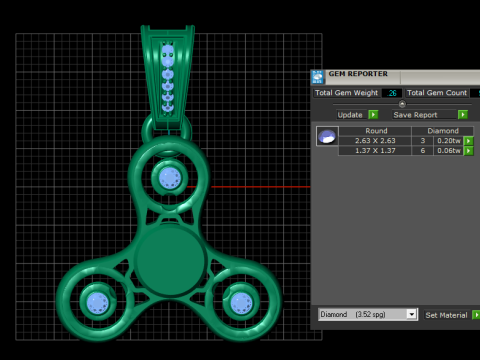
Task: Click the green arrow next to Save Report
Action: point(463,115)
